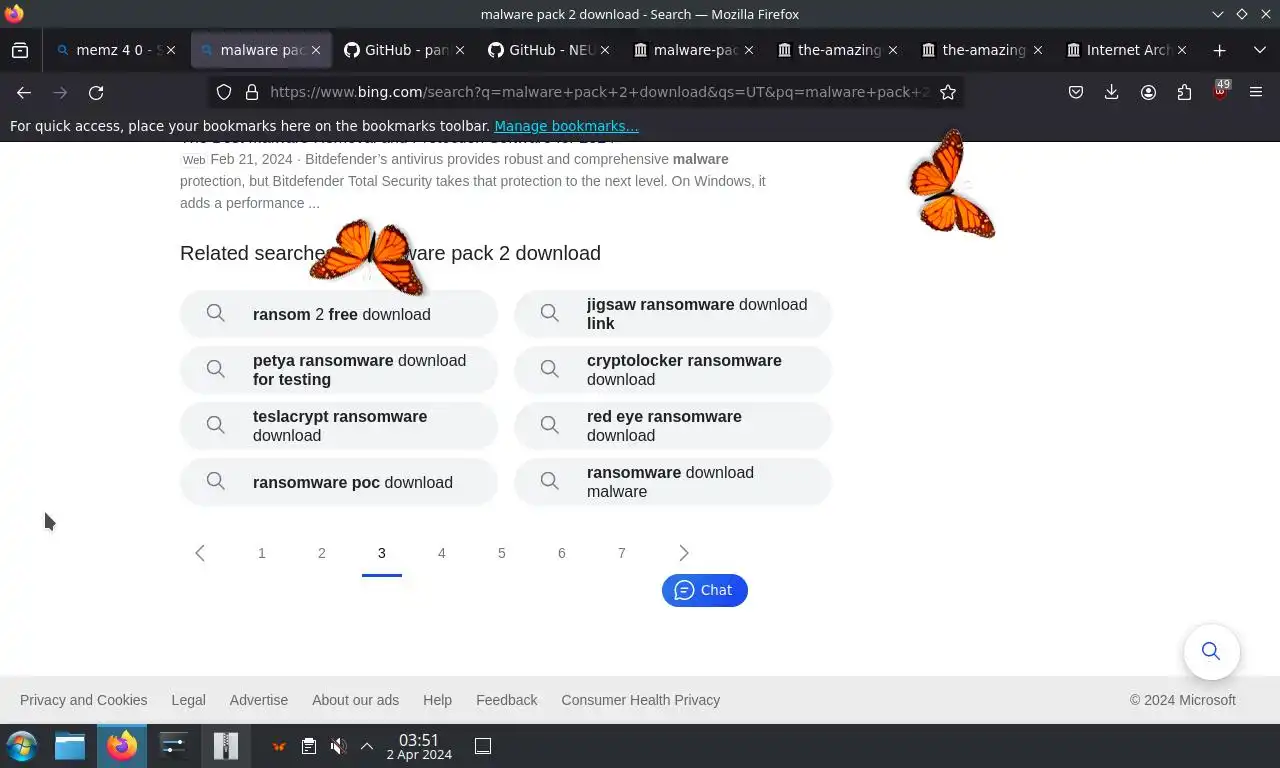Show site security padlock info

click(x=252, y=92)
